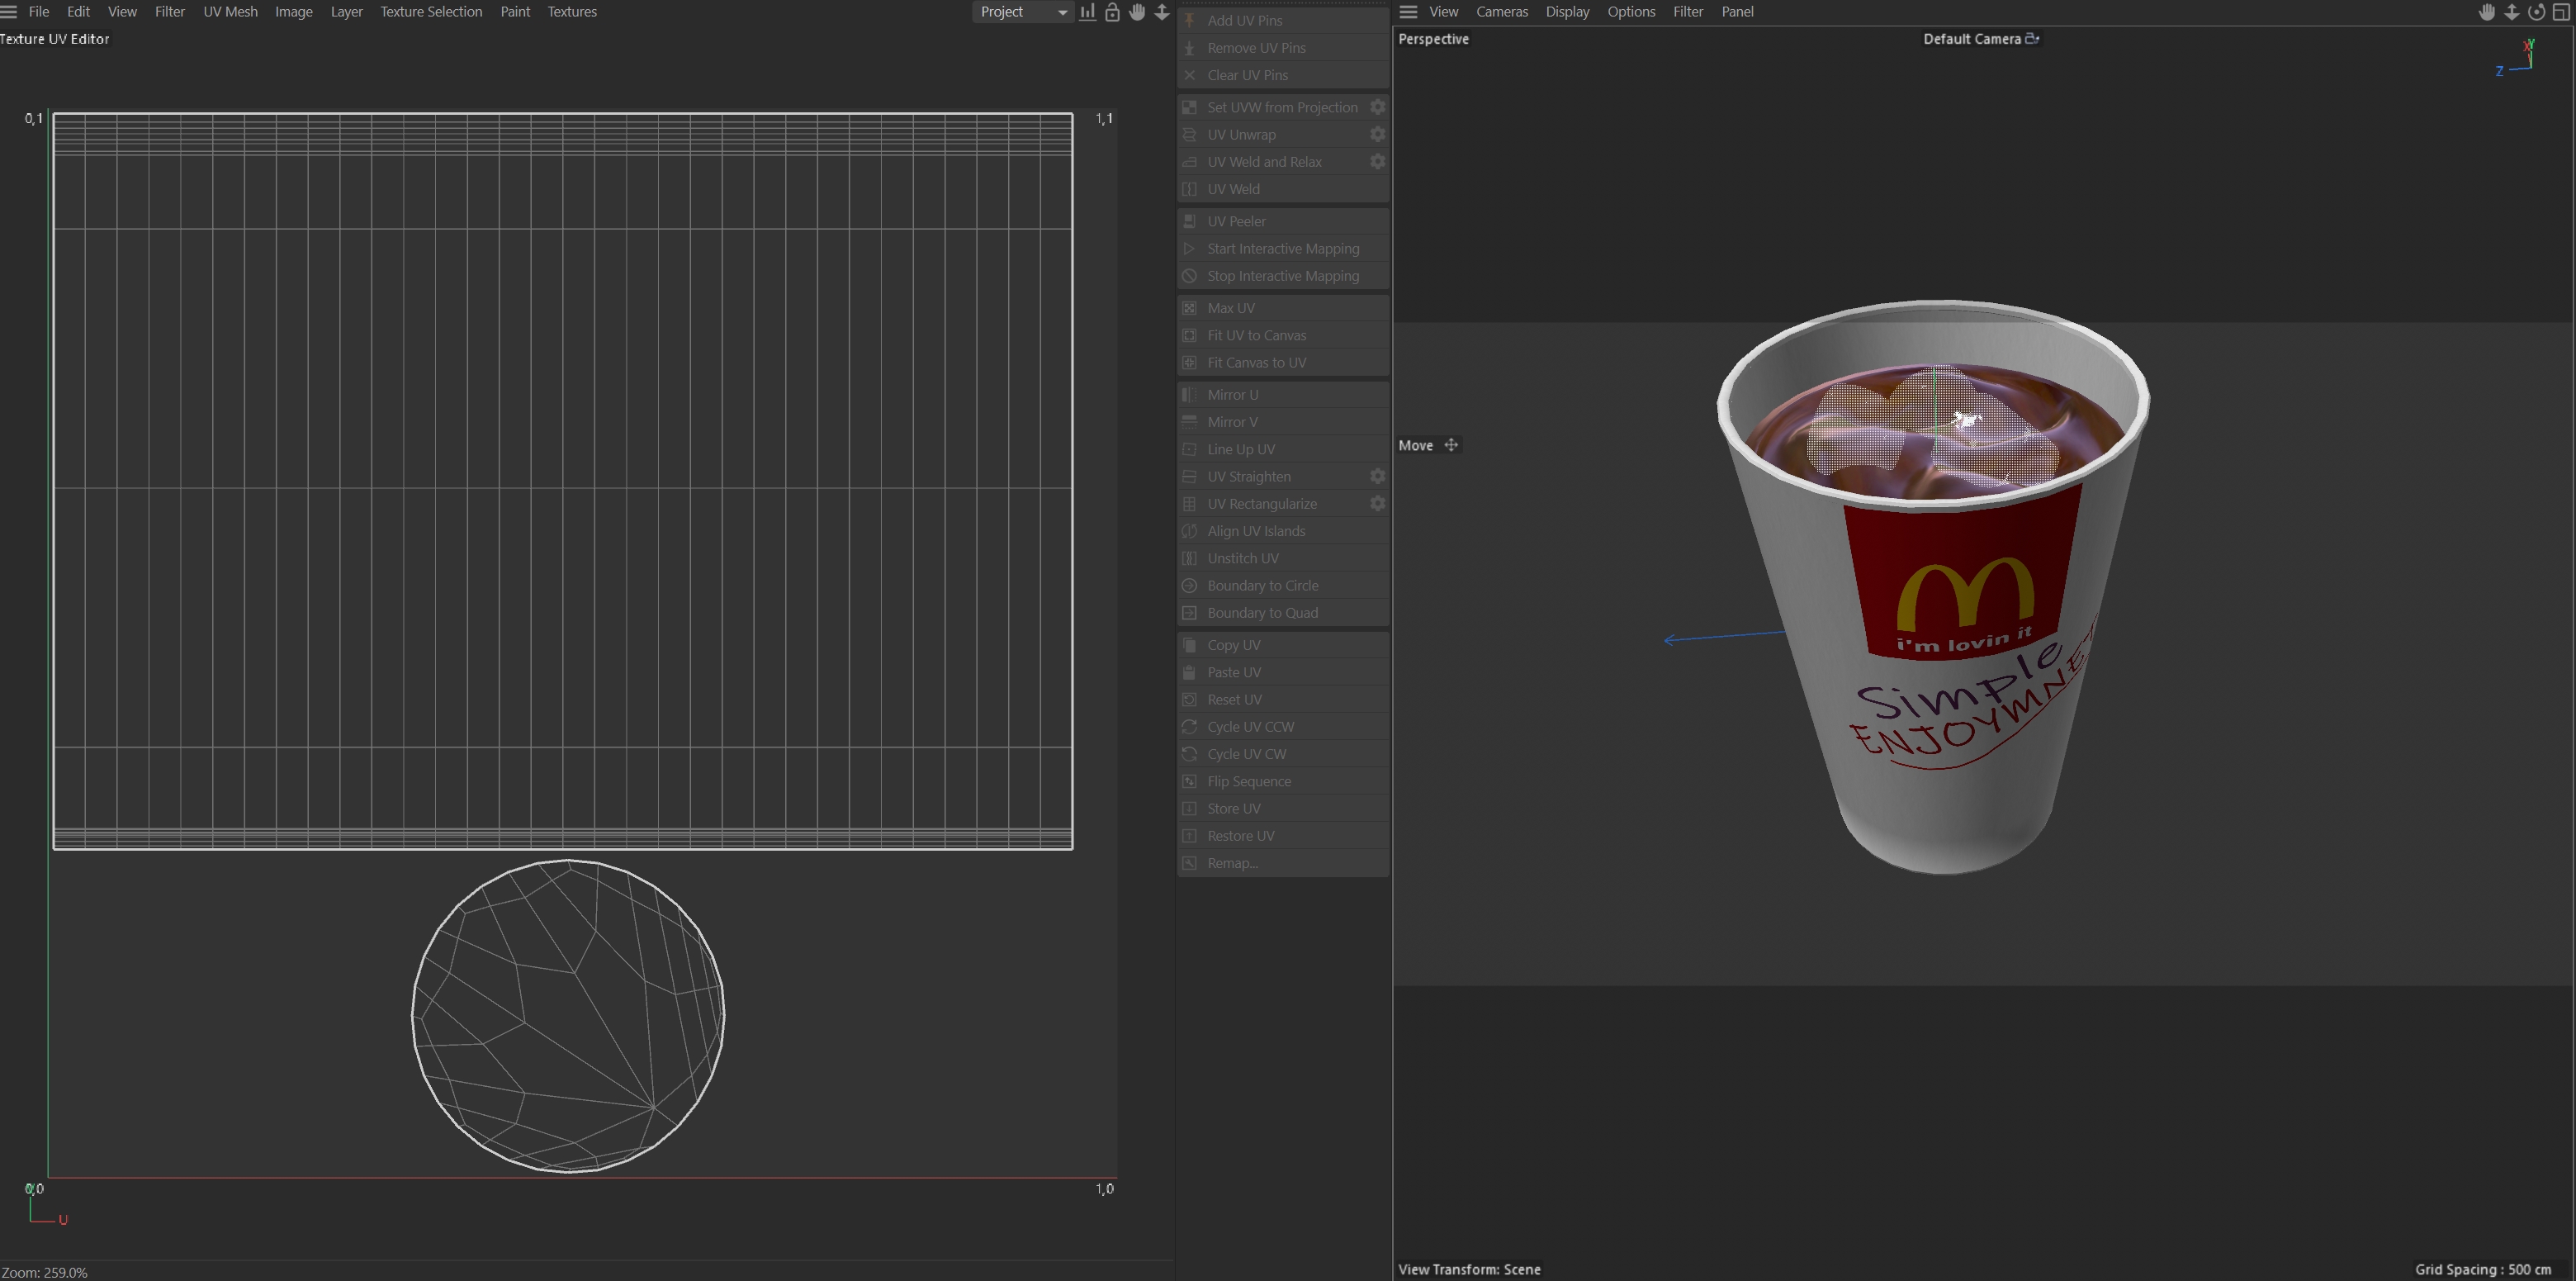Open the UV Mesh menu

[230, 12]
